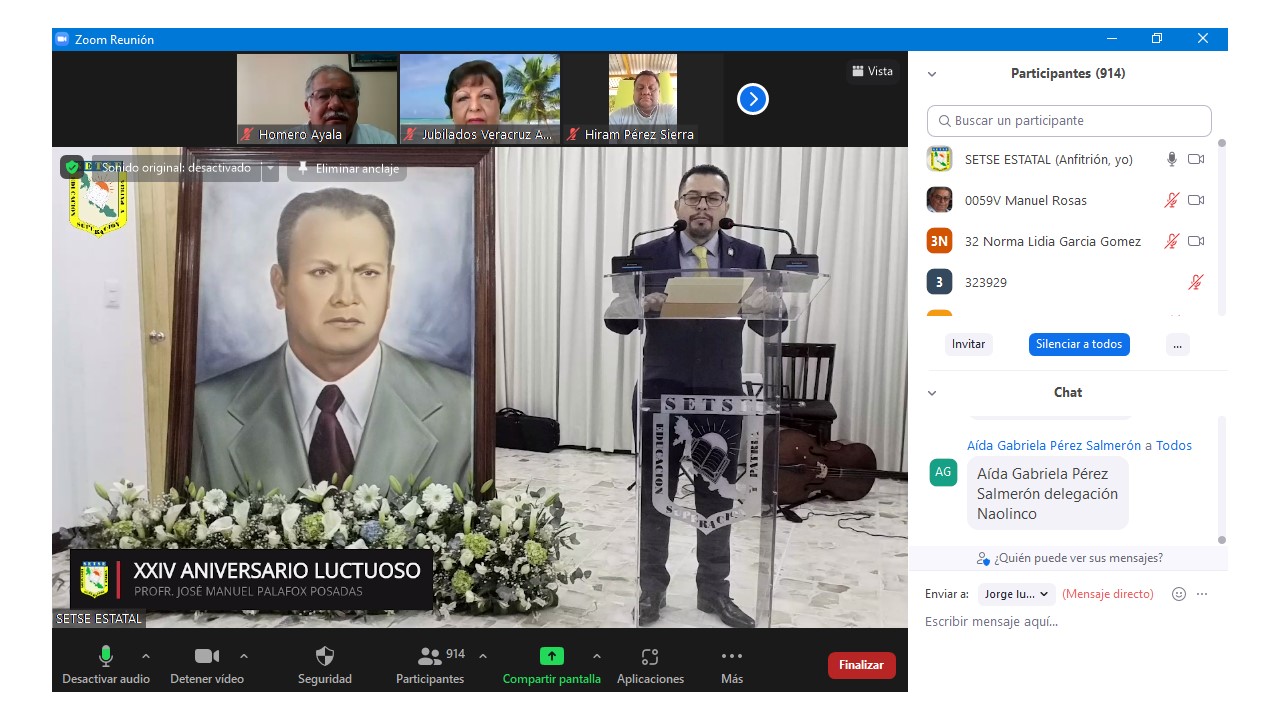The image size is (1280, 720).
Task: Click the Desactivar audio label
Action: tap(106, 679)
